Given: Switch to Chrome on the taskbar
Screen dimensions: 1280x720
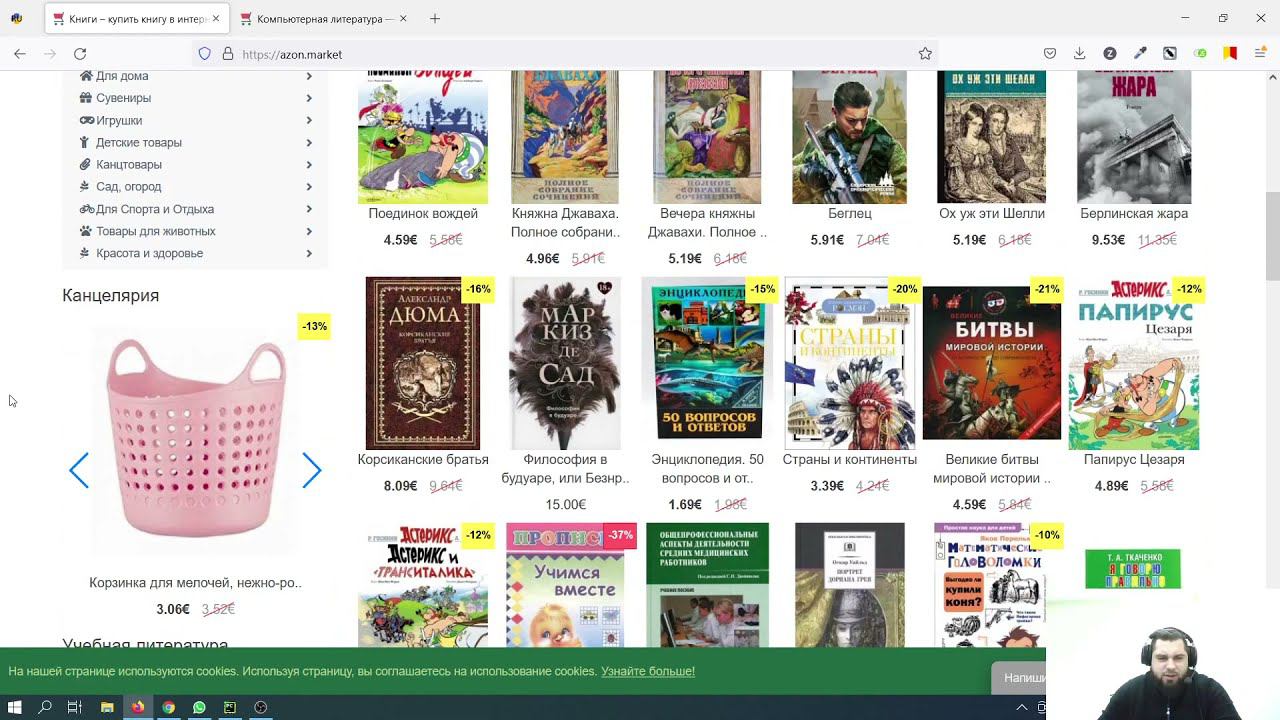Looking at the screenshot, I should 168,707.
